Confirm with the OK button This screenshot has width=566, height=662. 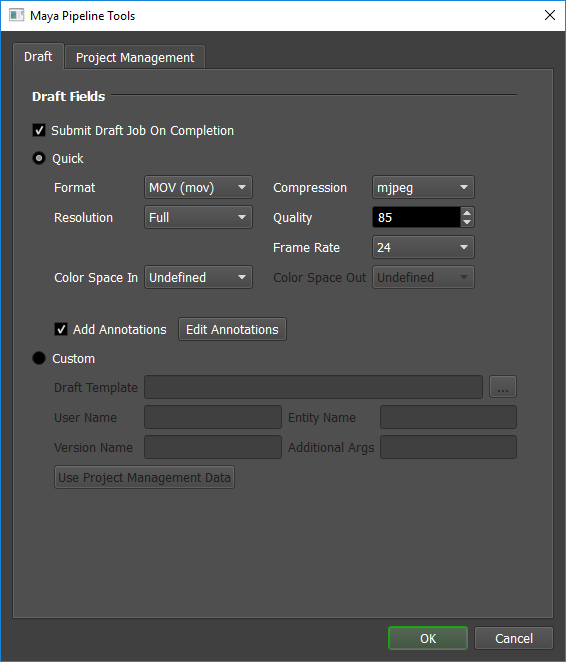point(428,638)
